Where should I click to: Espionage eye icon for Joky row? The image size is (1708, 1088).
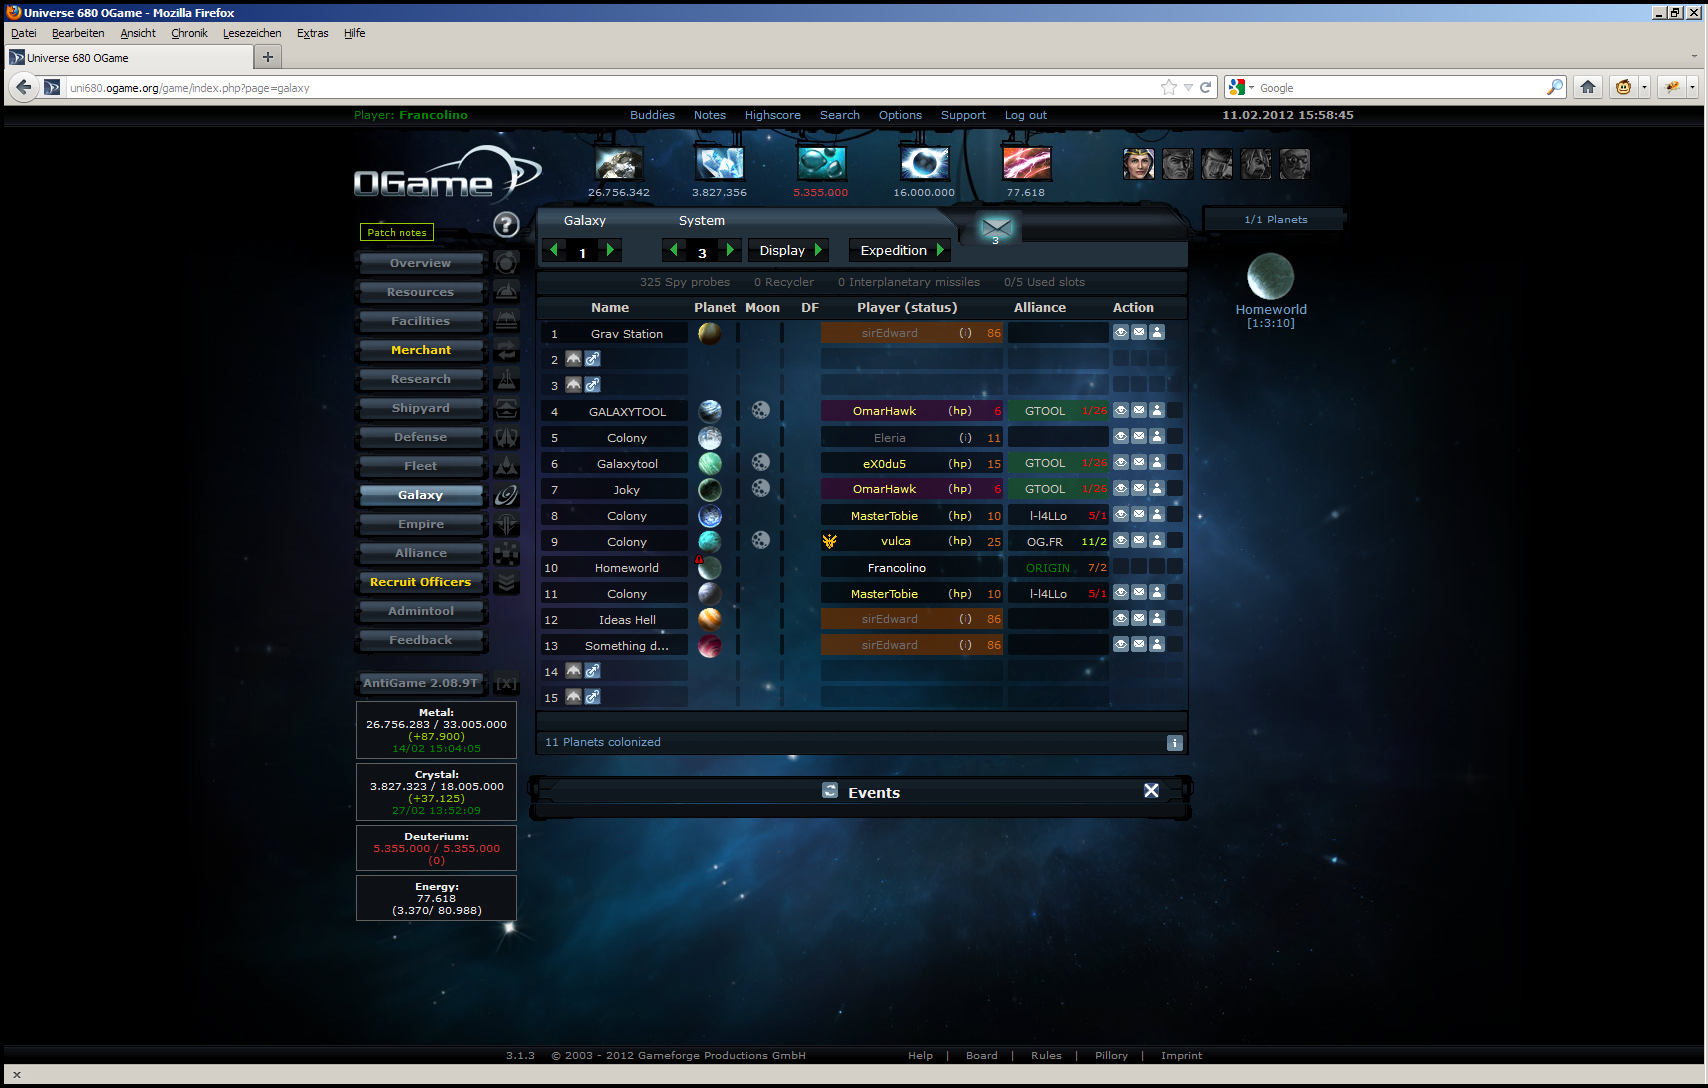click(1121, 488)
